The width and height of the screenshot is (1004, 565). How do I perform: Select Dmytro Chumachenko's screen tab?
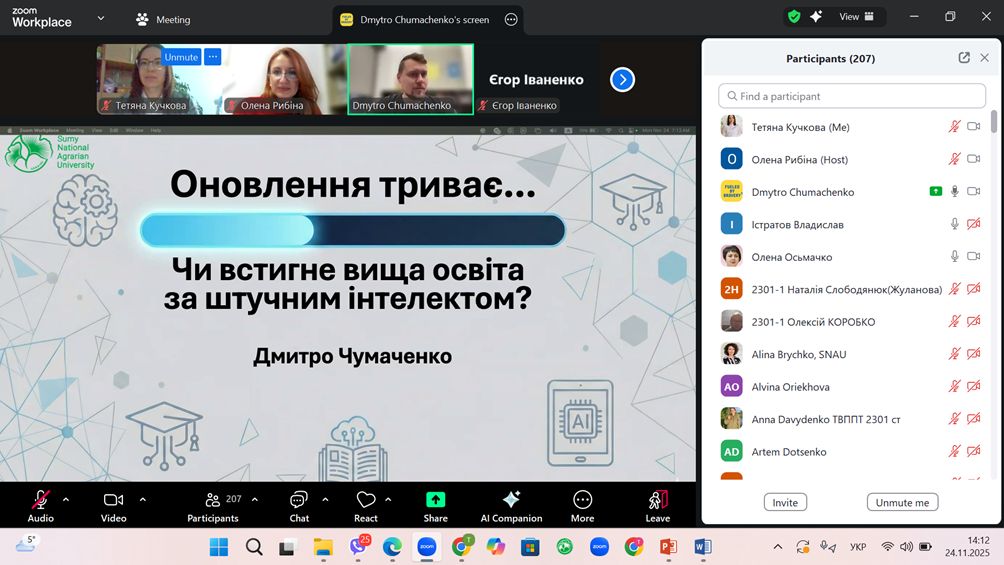click(x=427, y=19)
